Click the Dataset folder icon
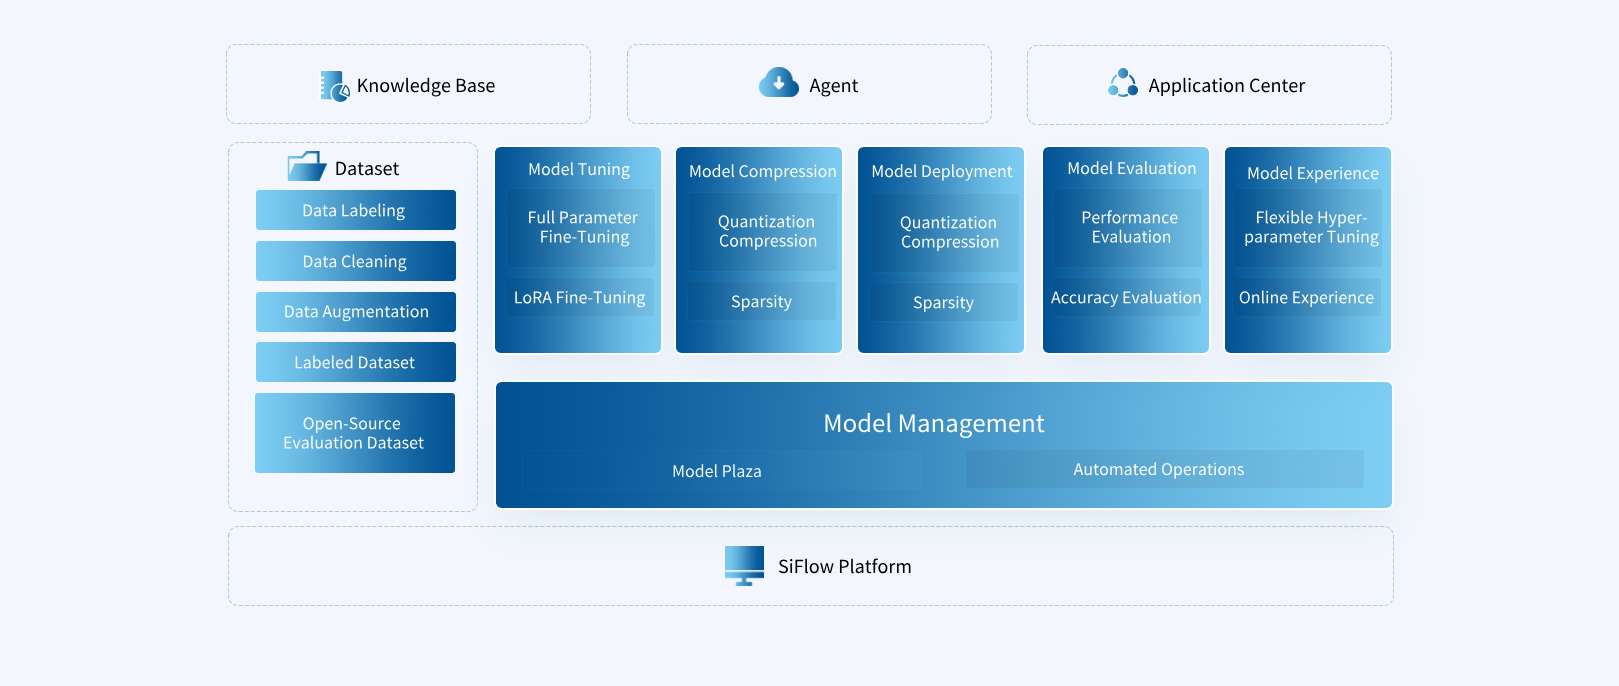 pos(307,166)
